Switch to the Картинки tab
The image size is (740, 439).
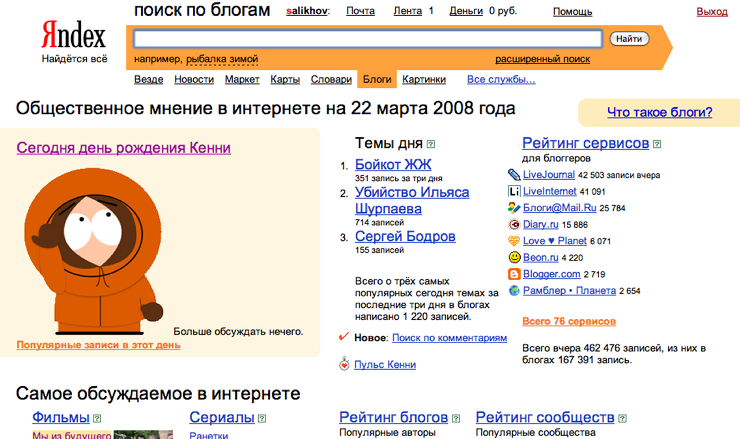[x=424, y=79]
